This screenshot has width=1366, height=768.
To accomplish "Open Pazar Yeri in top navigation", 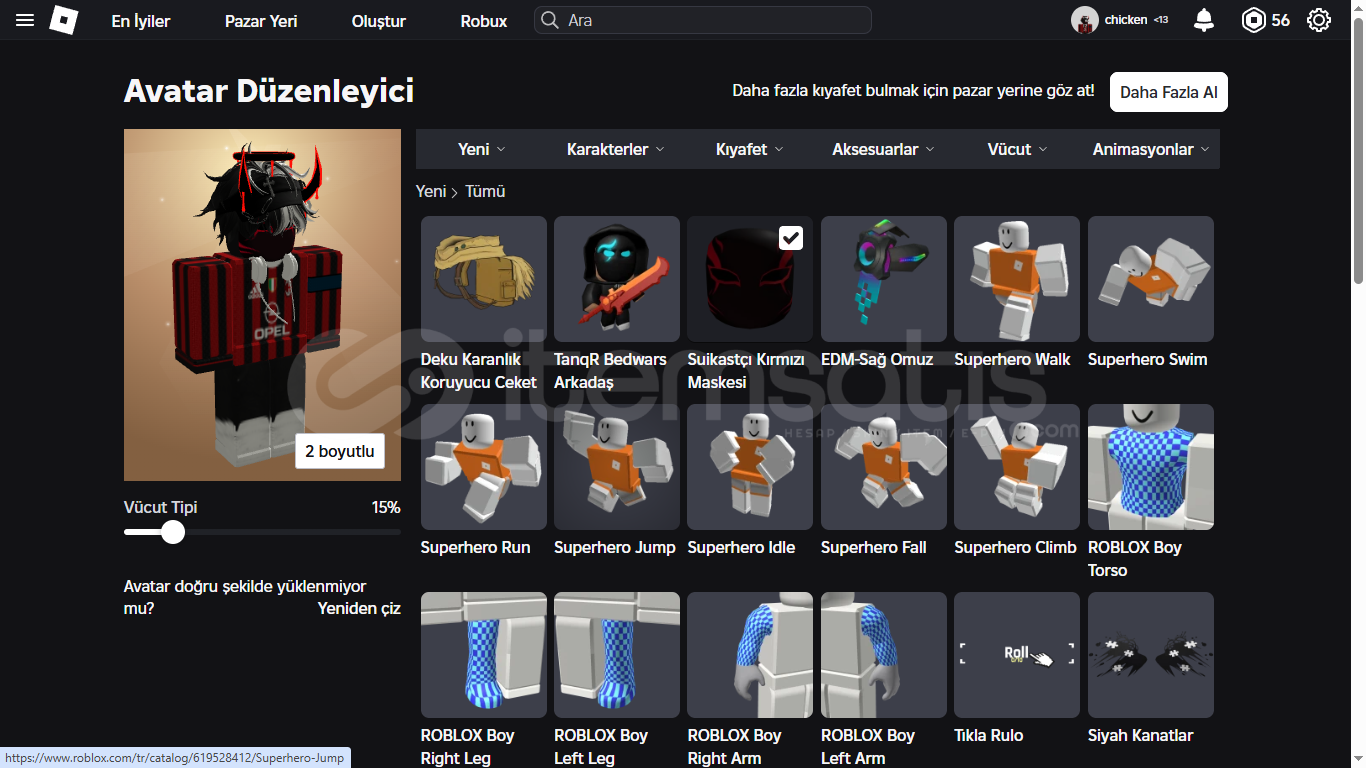I will tap(261, 21).
